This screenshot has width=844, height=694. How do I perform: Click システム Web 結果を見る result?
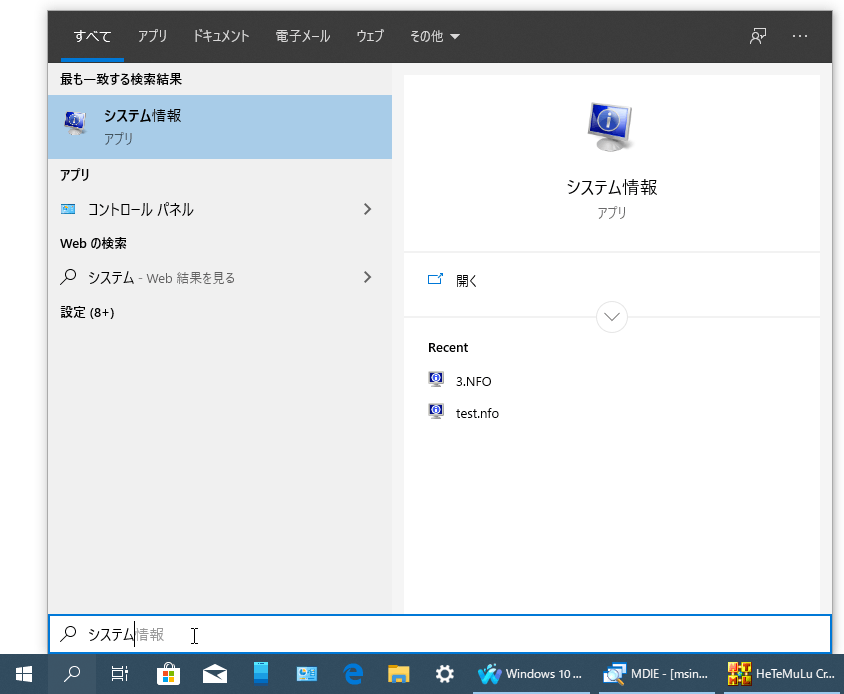pyautogui.click(x=220, y=277)
